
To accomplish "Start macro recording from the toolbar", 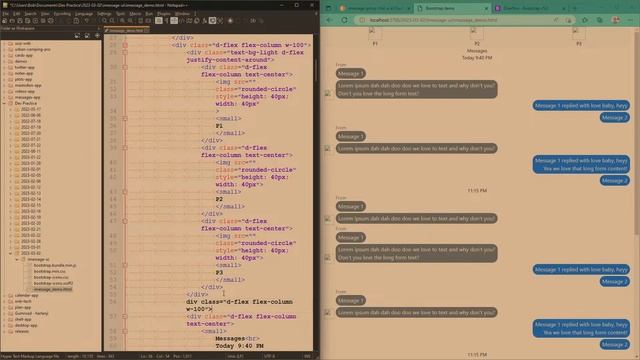I will (230, 20).
